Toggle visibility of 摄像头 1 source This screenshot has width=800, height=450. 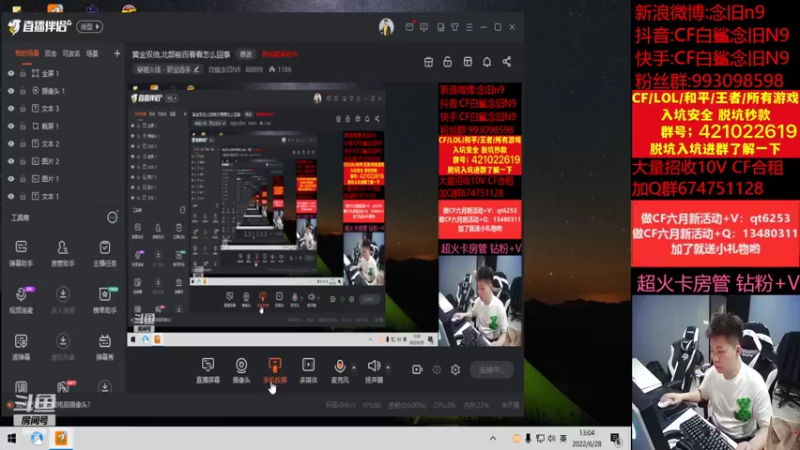pyautogui.click(x=11, y=91)
